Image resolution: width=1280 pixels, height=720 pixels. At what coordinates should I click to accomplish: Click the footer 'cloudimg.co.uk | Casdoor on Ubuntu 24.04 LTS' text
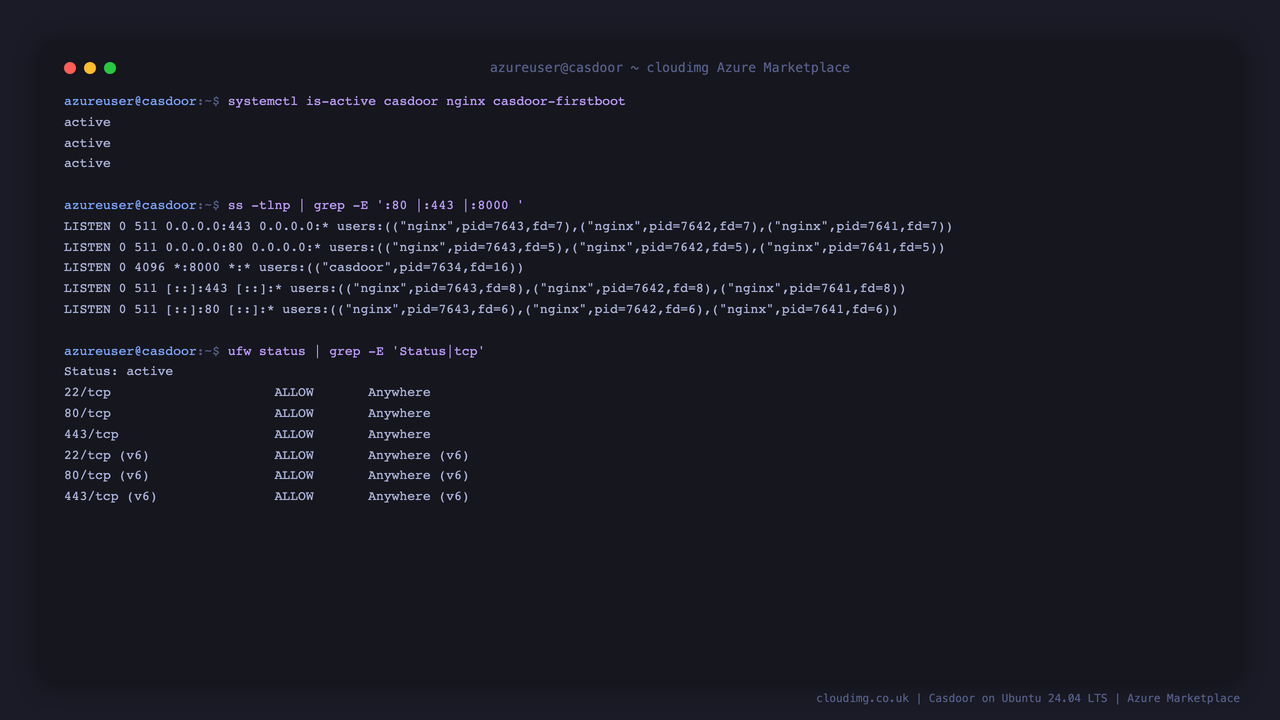tap(962, 698)
